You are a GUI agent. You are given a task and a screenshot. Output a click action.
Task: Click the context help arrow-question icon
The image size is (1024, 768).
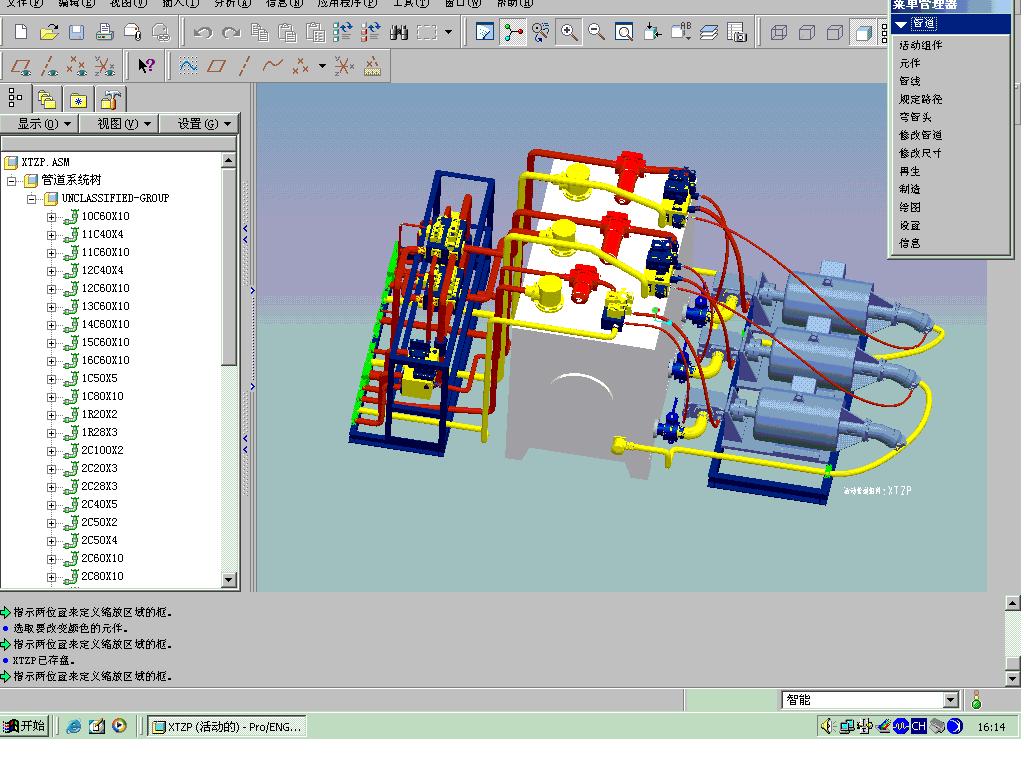[147, 67]
